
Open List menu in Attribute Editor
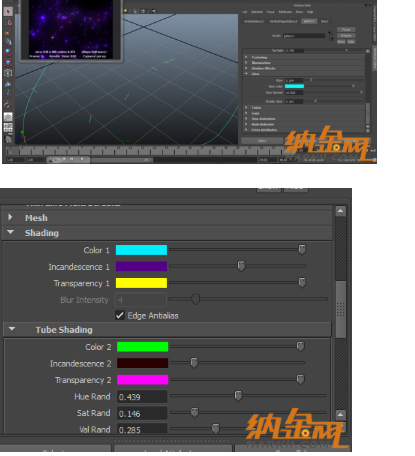click(244, 12)
